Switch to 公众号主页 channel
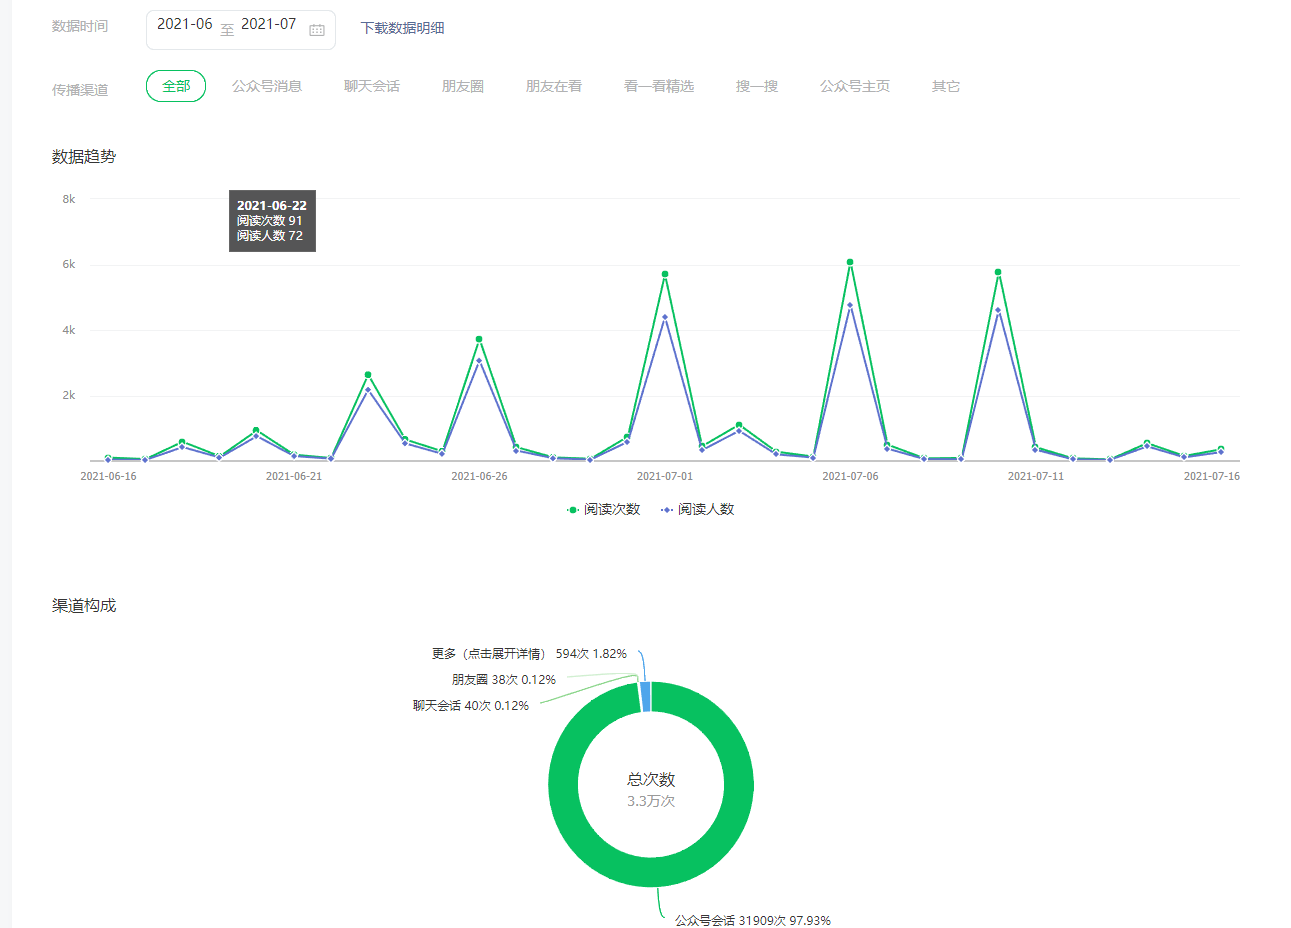Viewport: 1291px width, 928px height. (x=855, y=86)
